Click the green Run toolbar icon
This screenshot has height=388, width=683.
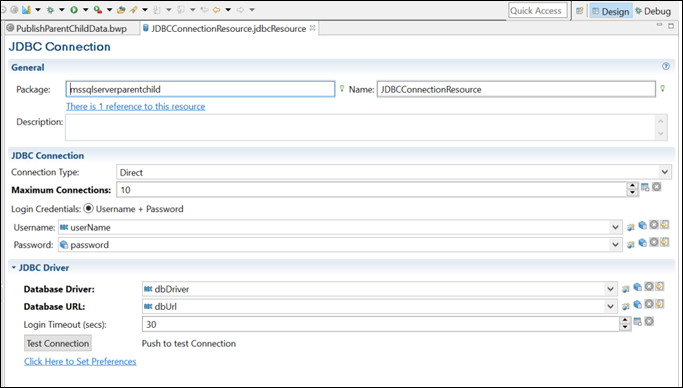74,10
